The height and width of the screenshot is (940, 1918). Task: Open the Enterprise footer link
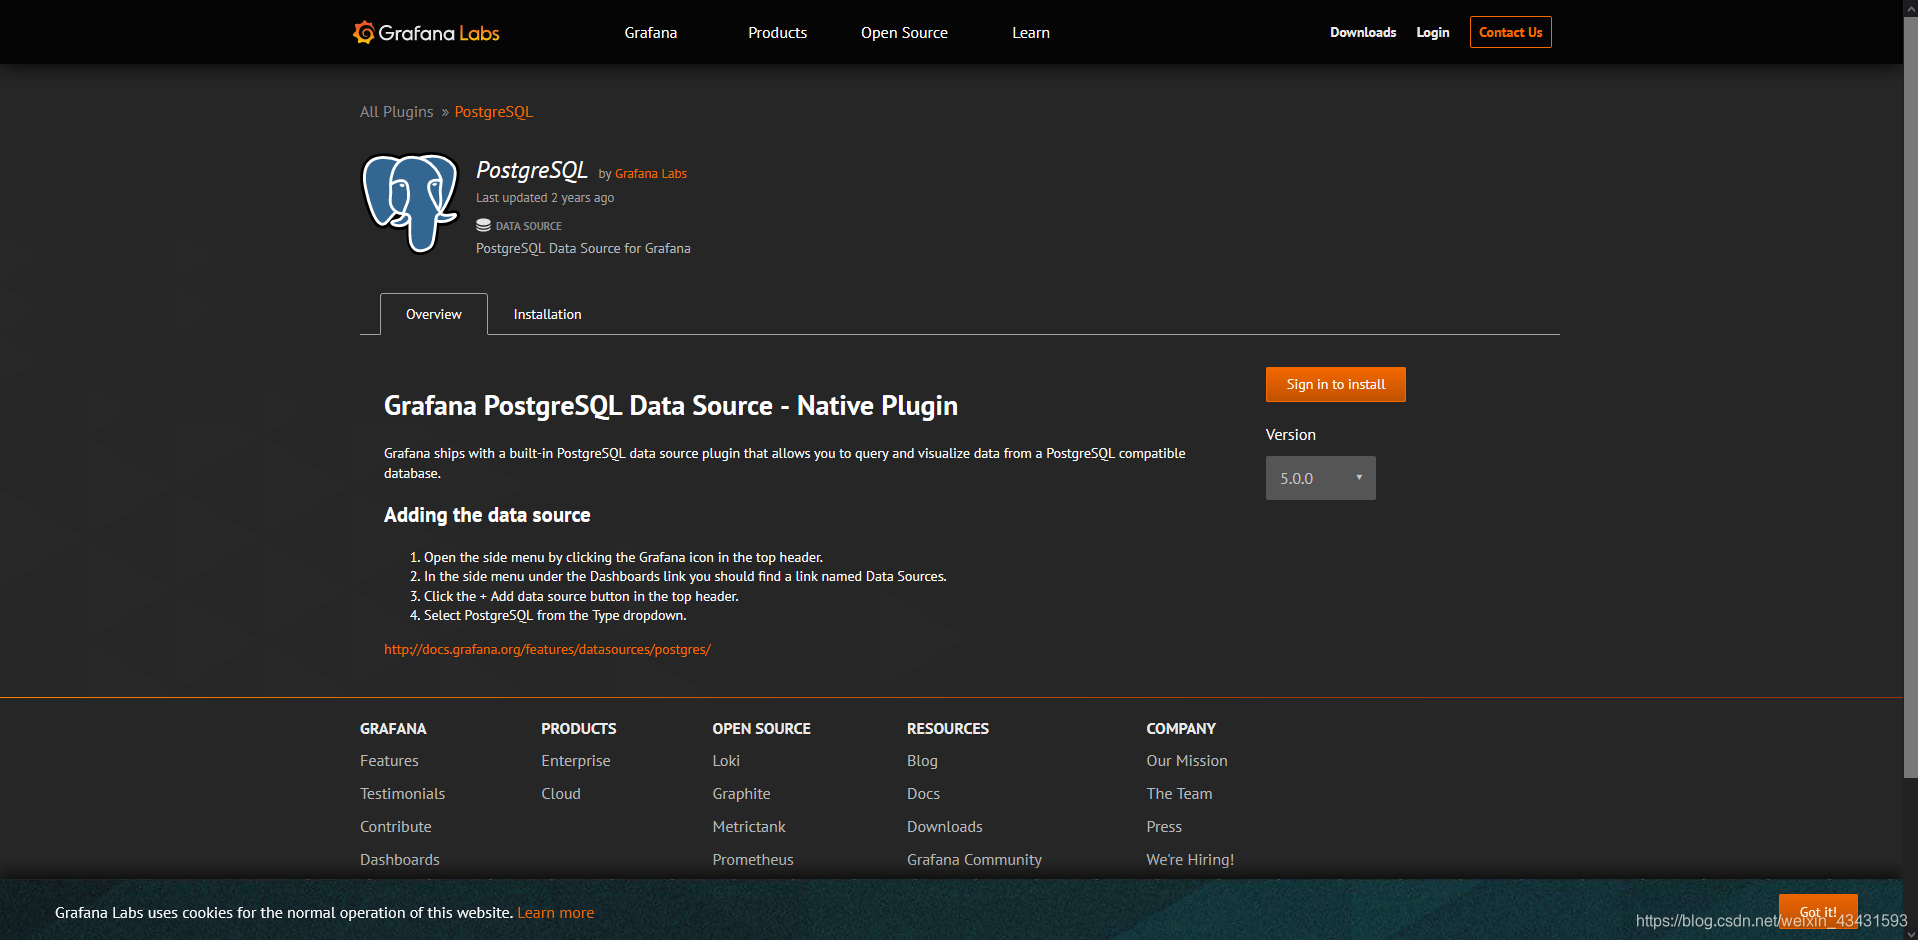[576, 761]
